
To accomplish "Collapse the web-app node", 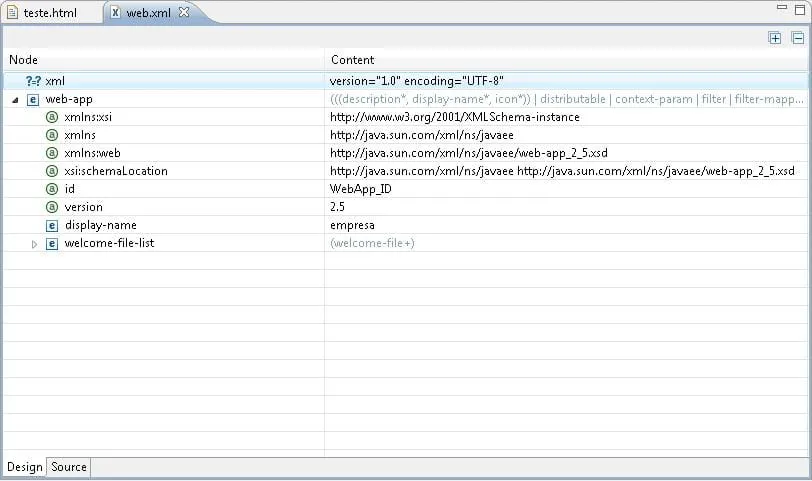I will 15,100.
